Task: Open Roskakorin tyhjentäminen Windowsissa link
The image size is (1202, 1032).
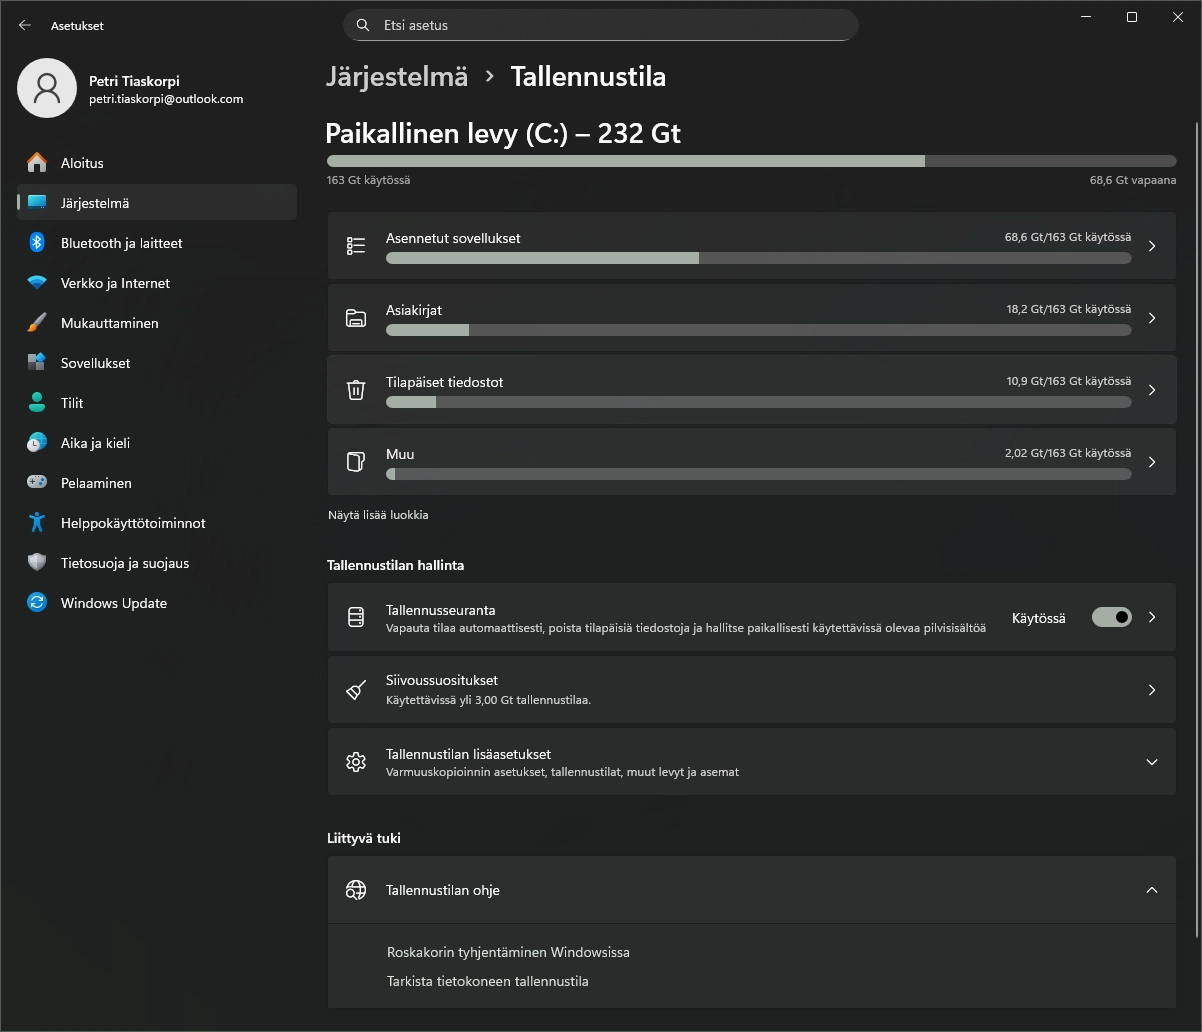Action: point(508,953)
